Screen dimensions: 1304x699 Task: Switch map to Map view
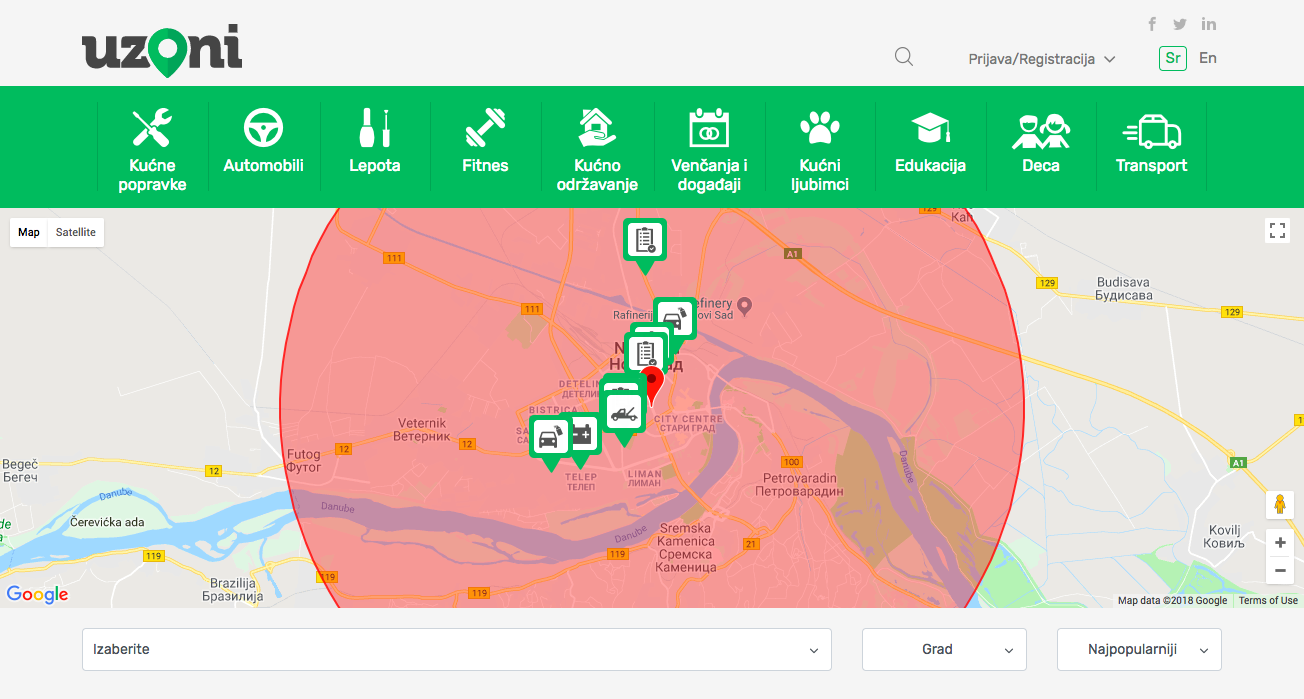click(x=29, y=232)
